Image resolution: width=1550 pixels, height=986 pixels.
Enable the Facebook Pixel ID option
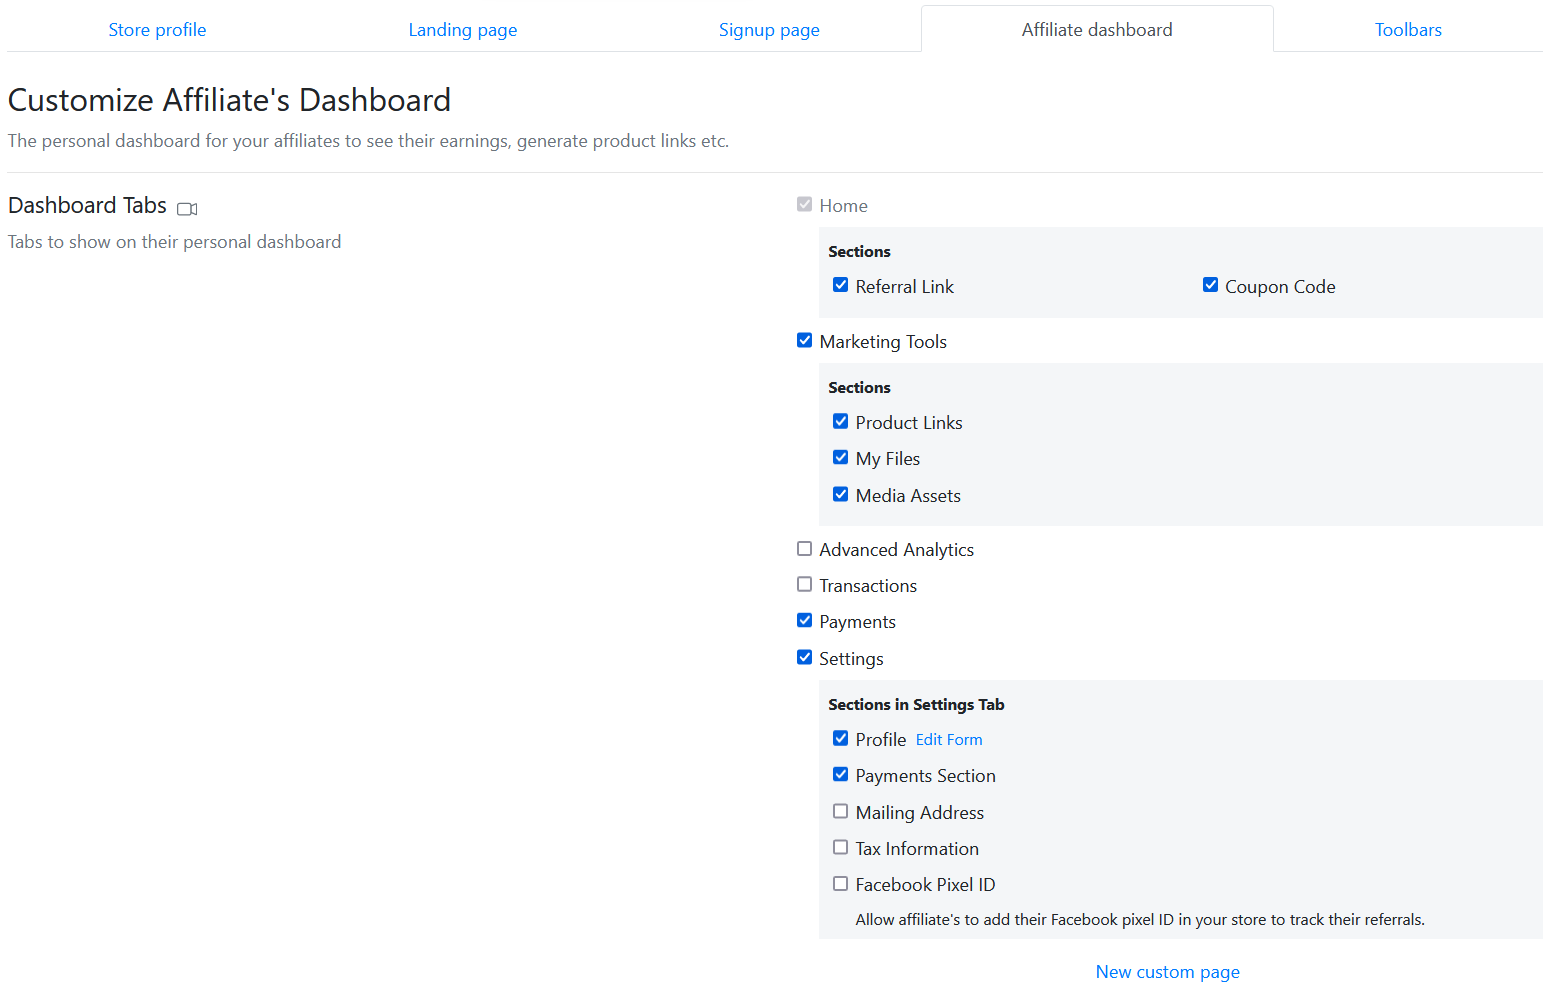tap(841, 883)
